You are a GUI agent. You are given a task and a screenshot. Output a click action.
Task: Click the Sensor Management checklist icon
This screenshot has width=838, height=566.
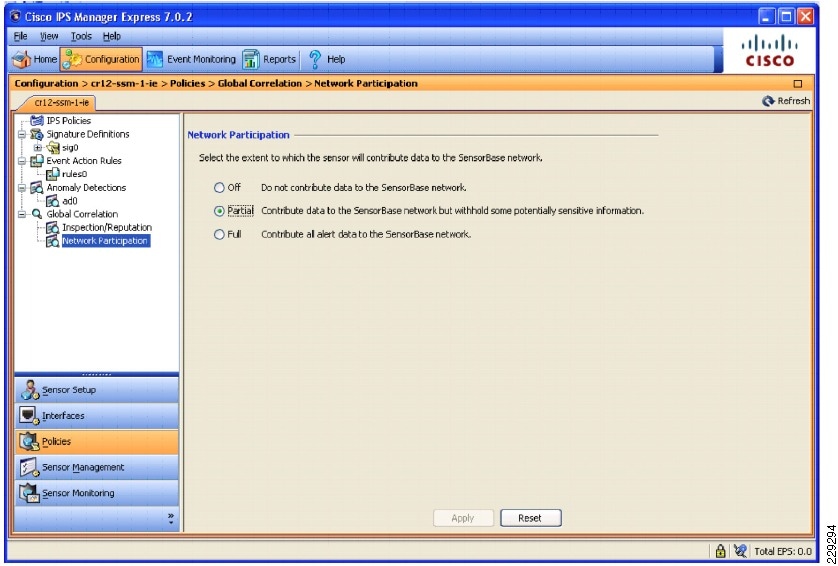point(29,468)
